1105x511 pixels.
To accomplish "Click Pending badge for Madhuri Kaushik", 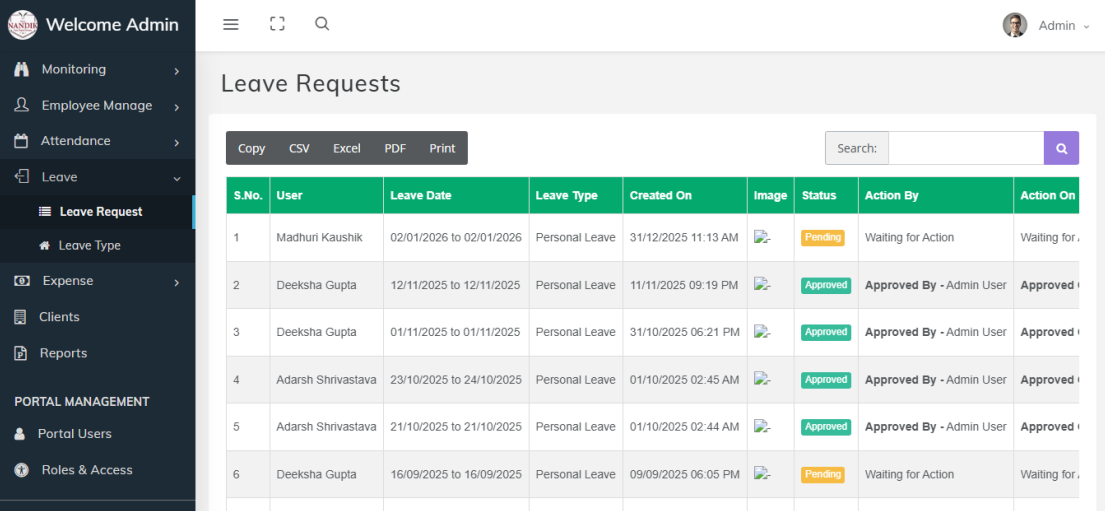I will (x=822, y=238).
